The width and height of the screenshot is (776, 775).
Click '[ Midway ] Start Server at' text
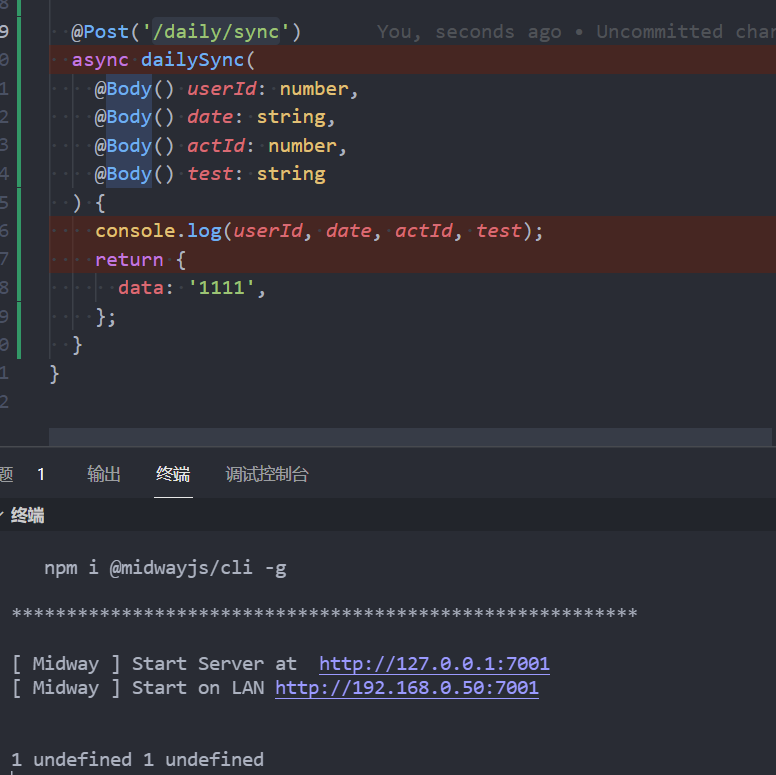[x=154, y=664]
